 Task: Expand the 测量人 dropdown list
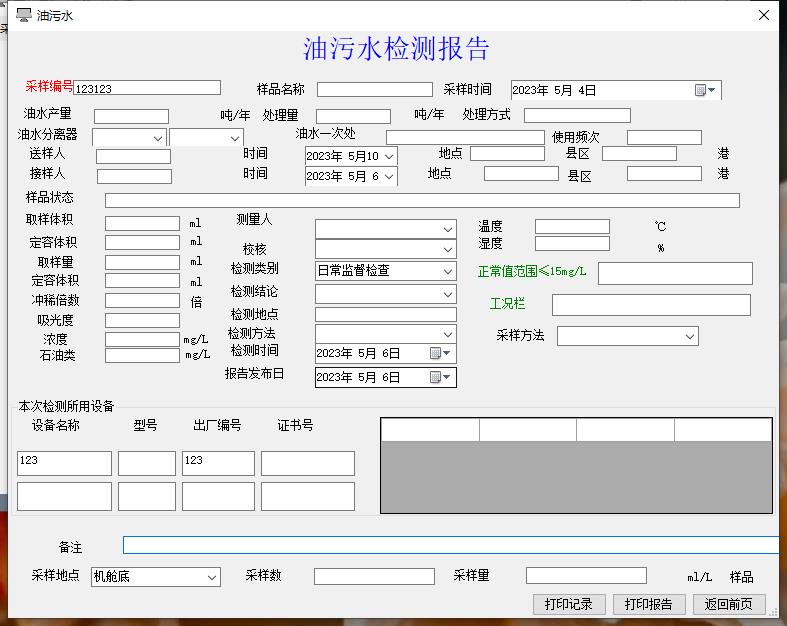tap(447, 229)
